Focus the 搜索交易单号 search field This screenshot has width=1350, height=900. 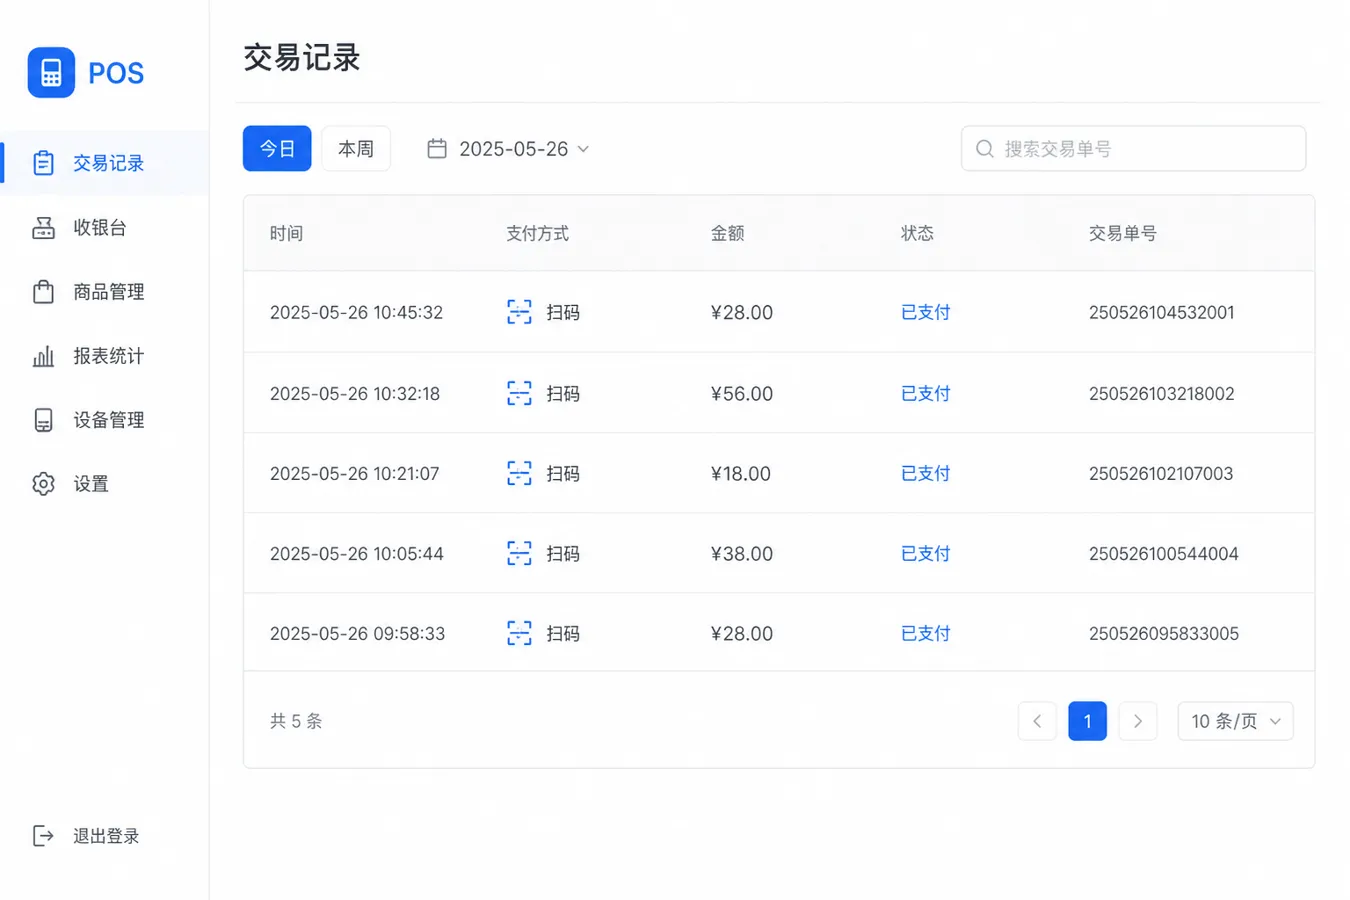point(1133,149)
